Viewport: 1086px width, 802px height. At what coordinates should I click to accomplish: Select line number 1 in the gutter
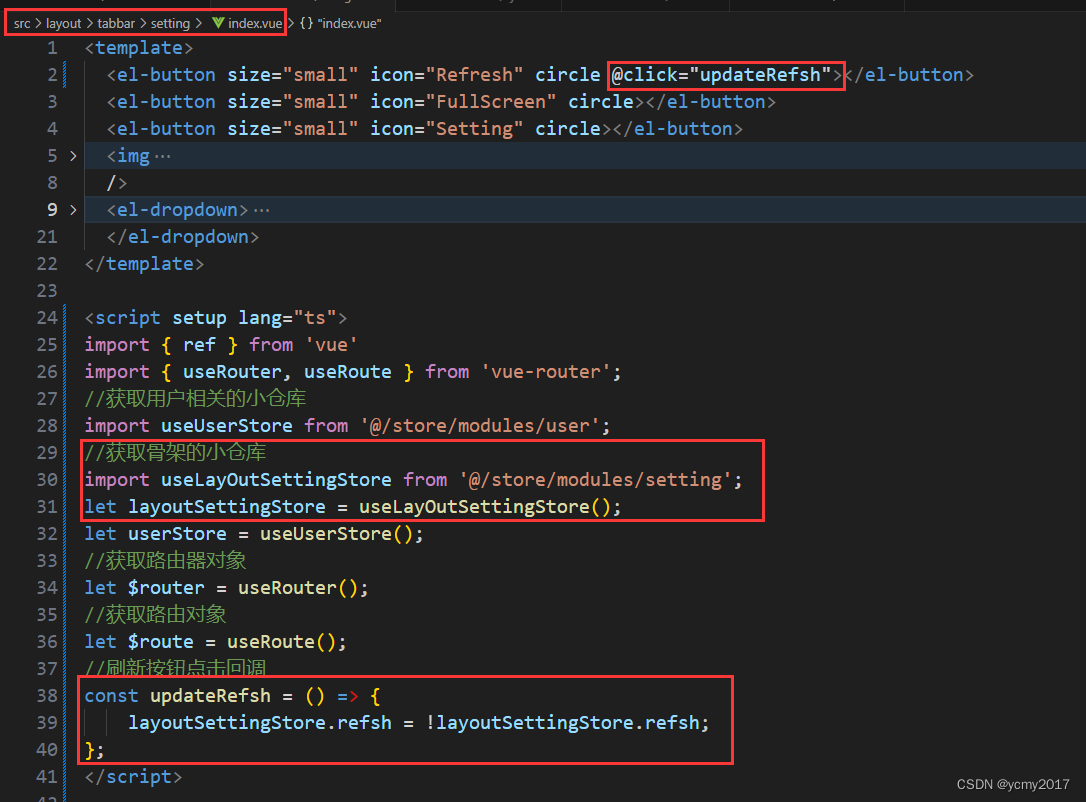point(52,47)
